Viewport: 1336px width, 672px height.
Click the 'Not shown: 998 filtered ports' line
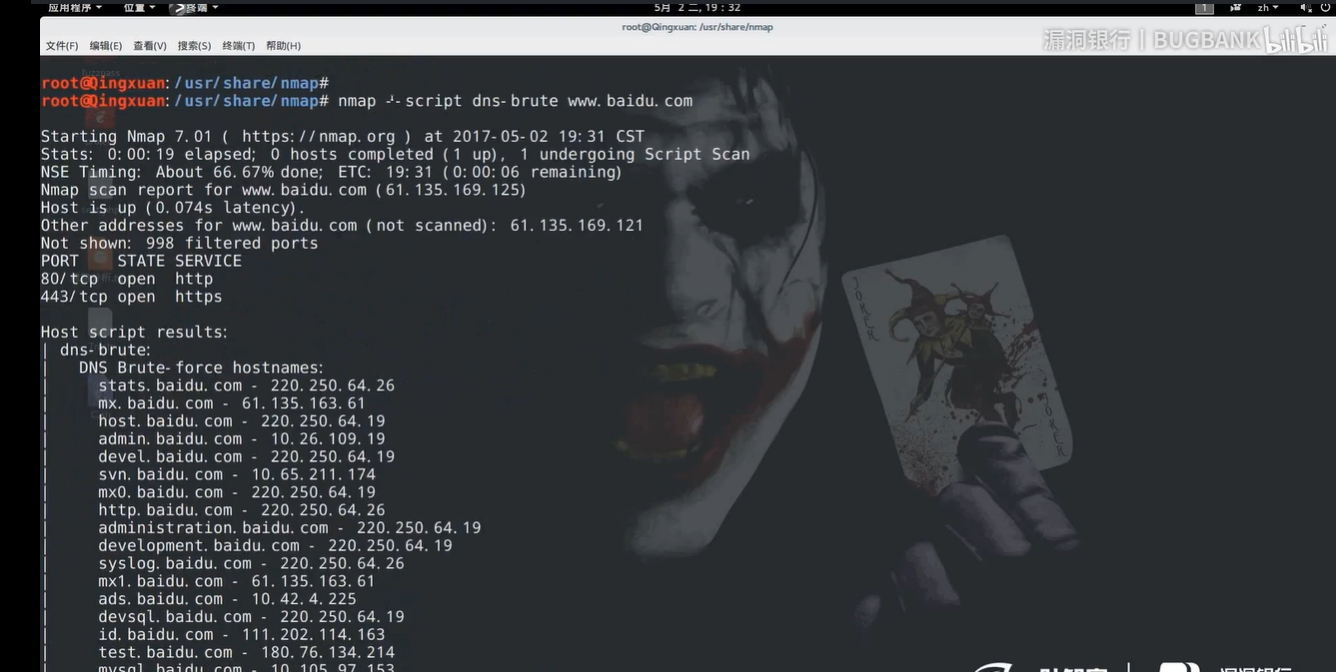coord(179,243)
